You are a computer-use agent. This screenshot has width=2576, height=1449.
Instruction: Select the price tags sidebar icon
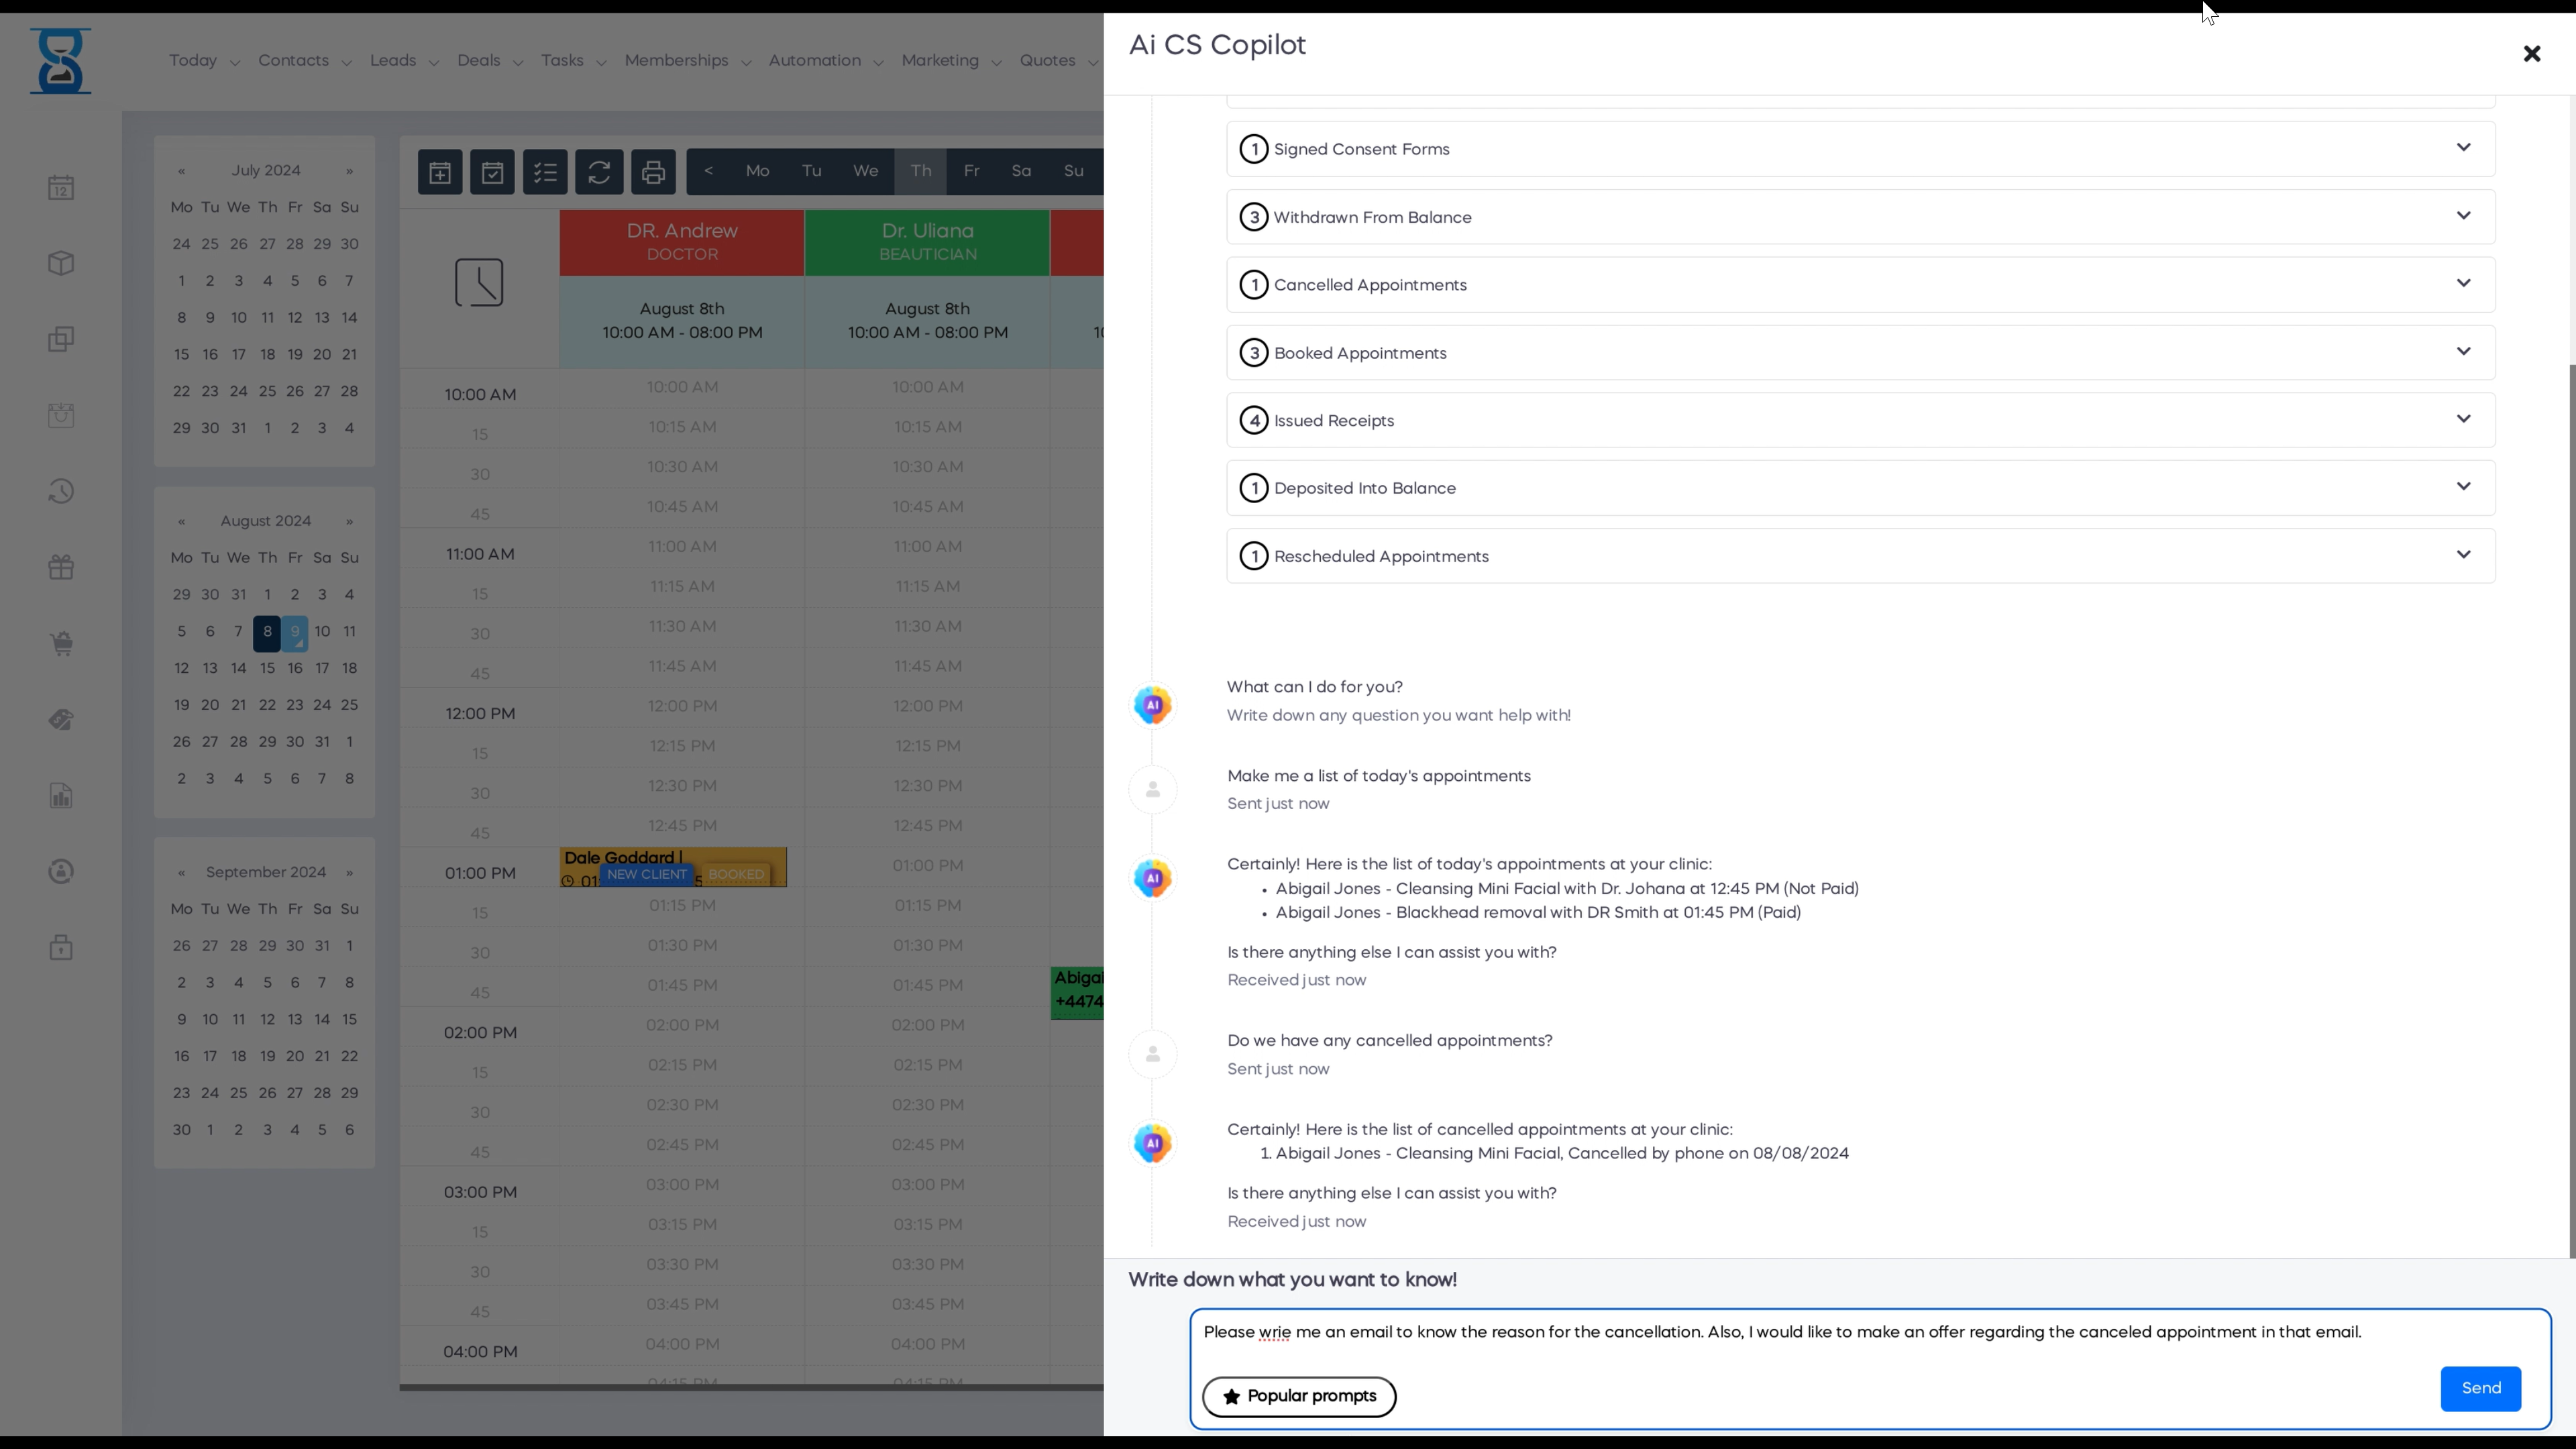tap(61, 720)
